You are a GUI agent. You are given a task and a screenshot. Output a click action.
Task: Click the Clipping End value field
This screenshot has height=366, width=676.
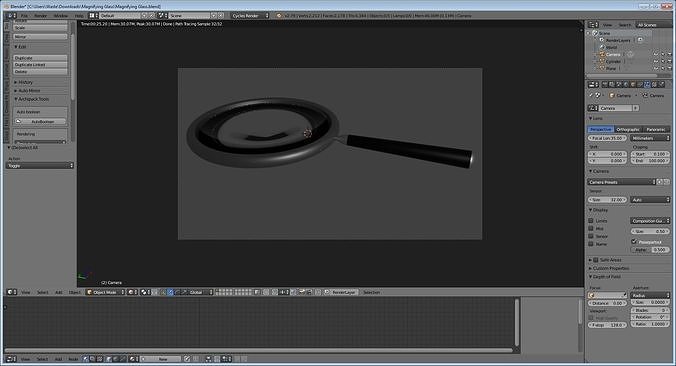pyautogui.click(x=650, y=160)
